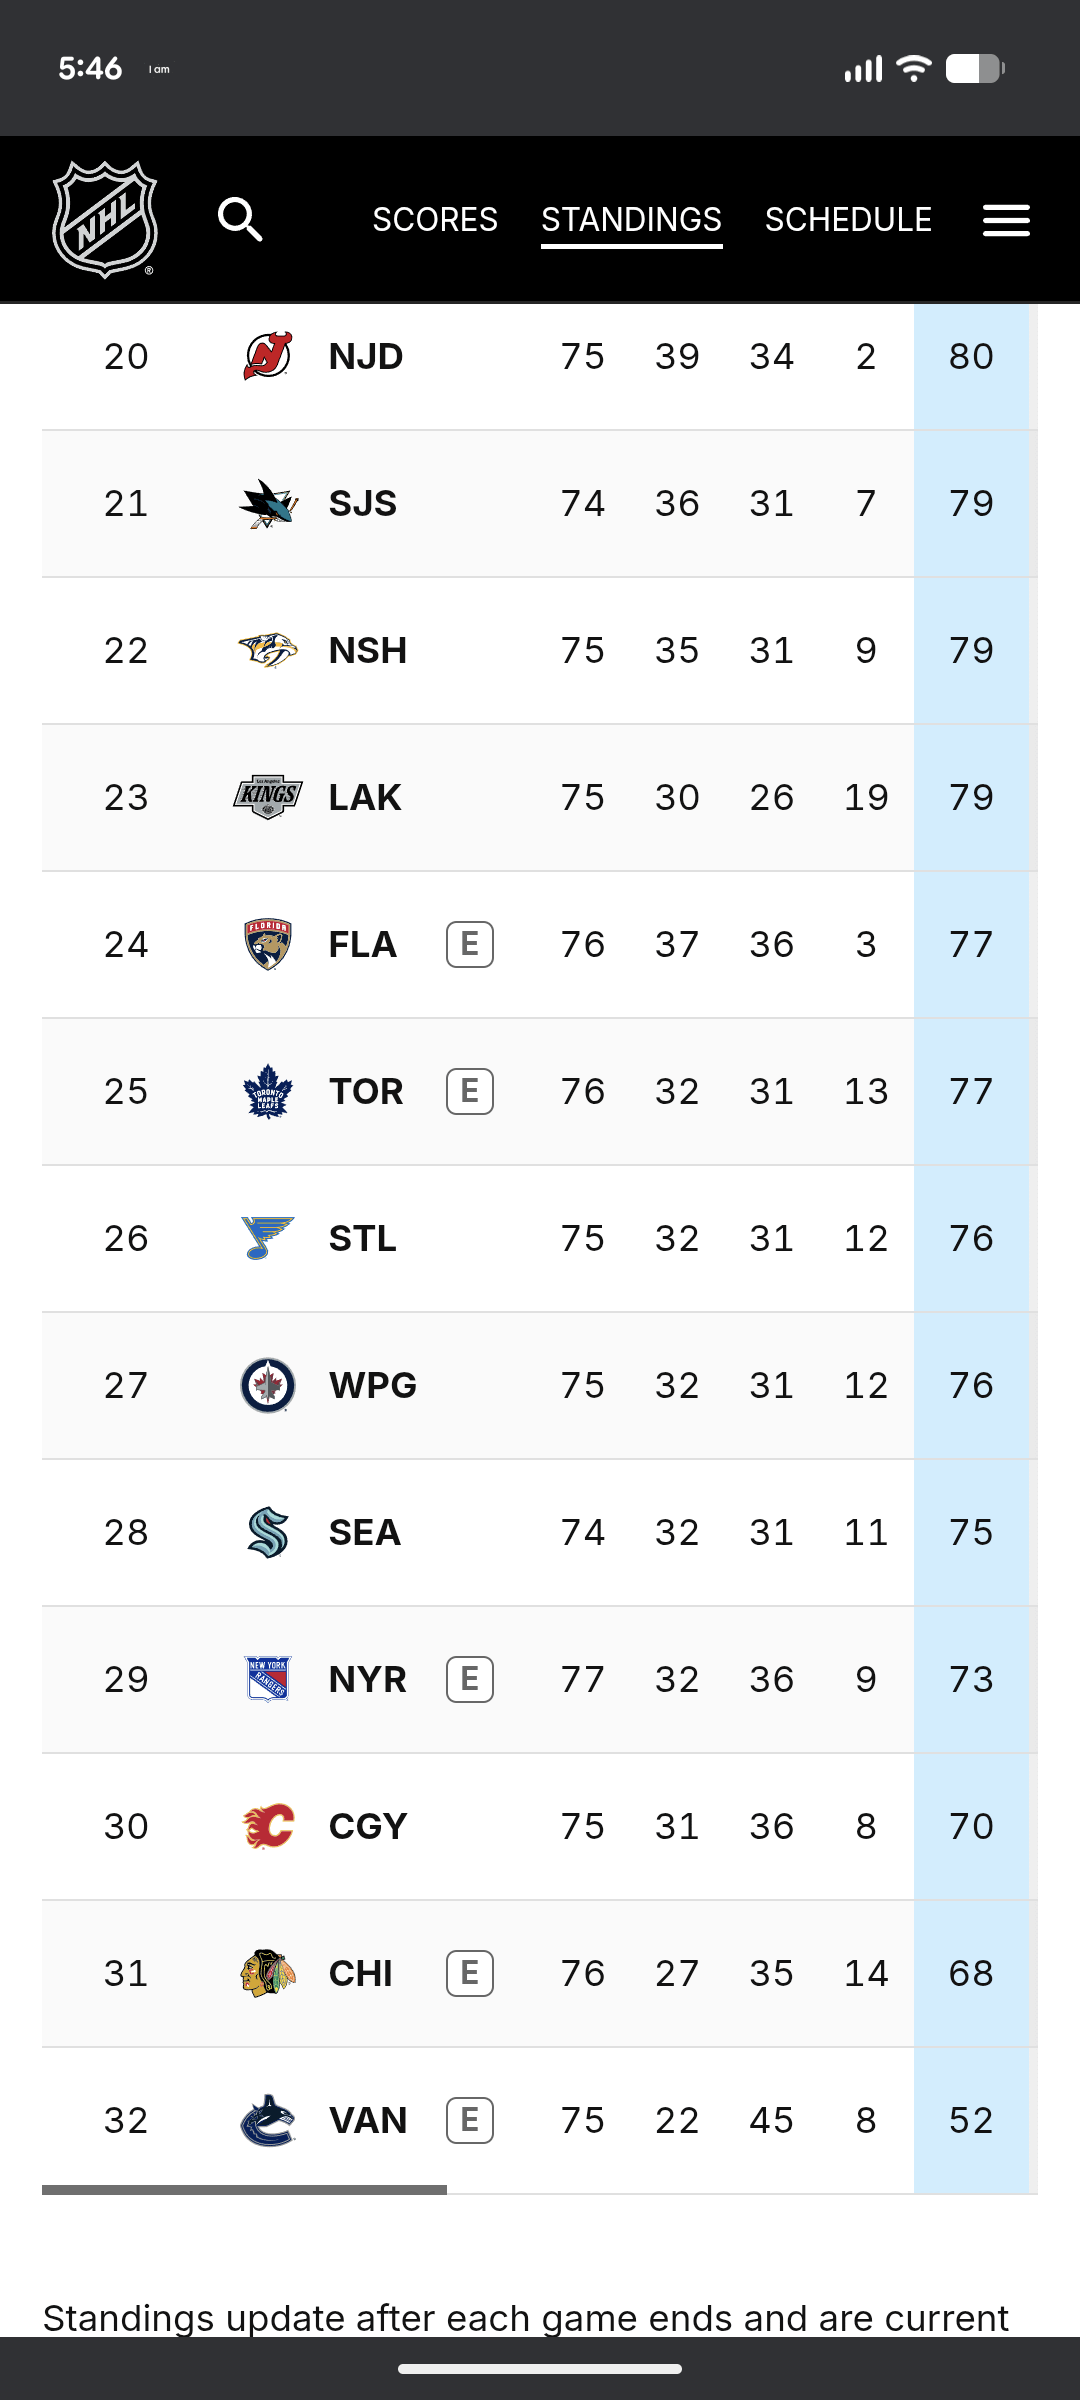The image size is (1080, 2400).
Task: Open the FLA team link
Action: 363,944
